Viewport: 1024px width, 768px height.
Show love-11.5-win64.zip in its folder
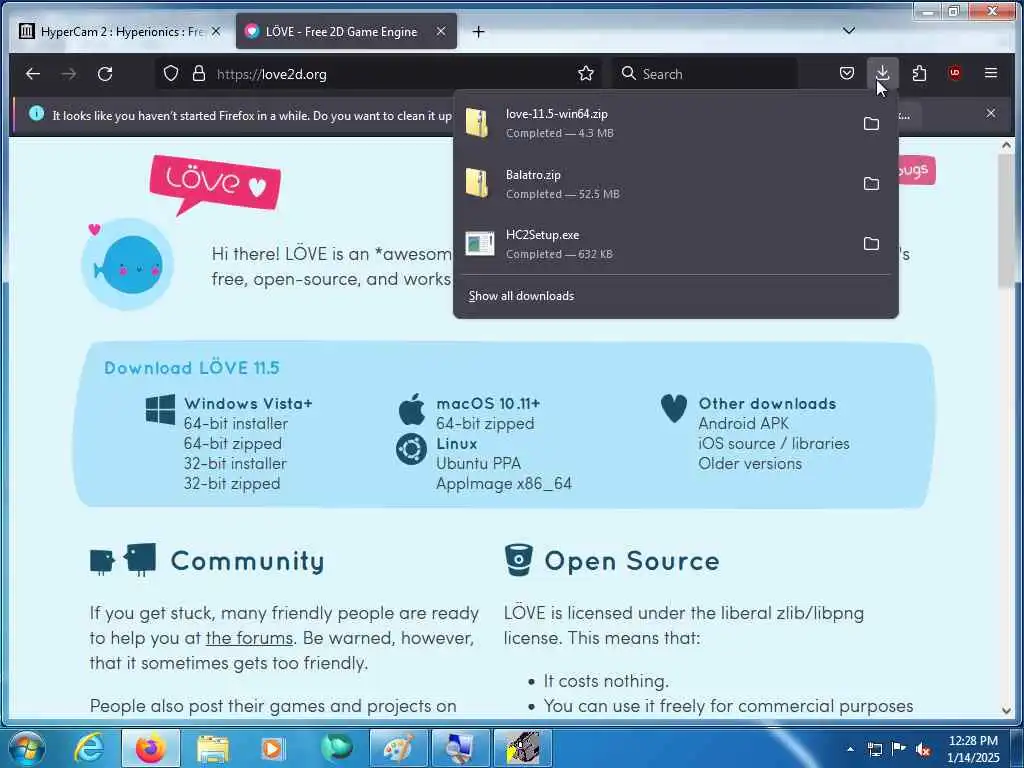coord(871,123)
